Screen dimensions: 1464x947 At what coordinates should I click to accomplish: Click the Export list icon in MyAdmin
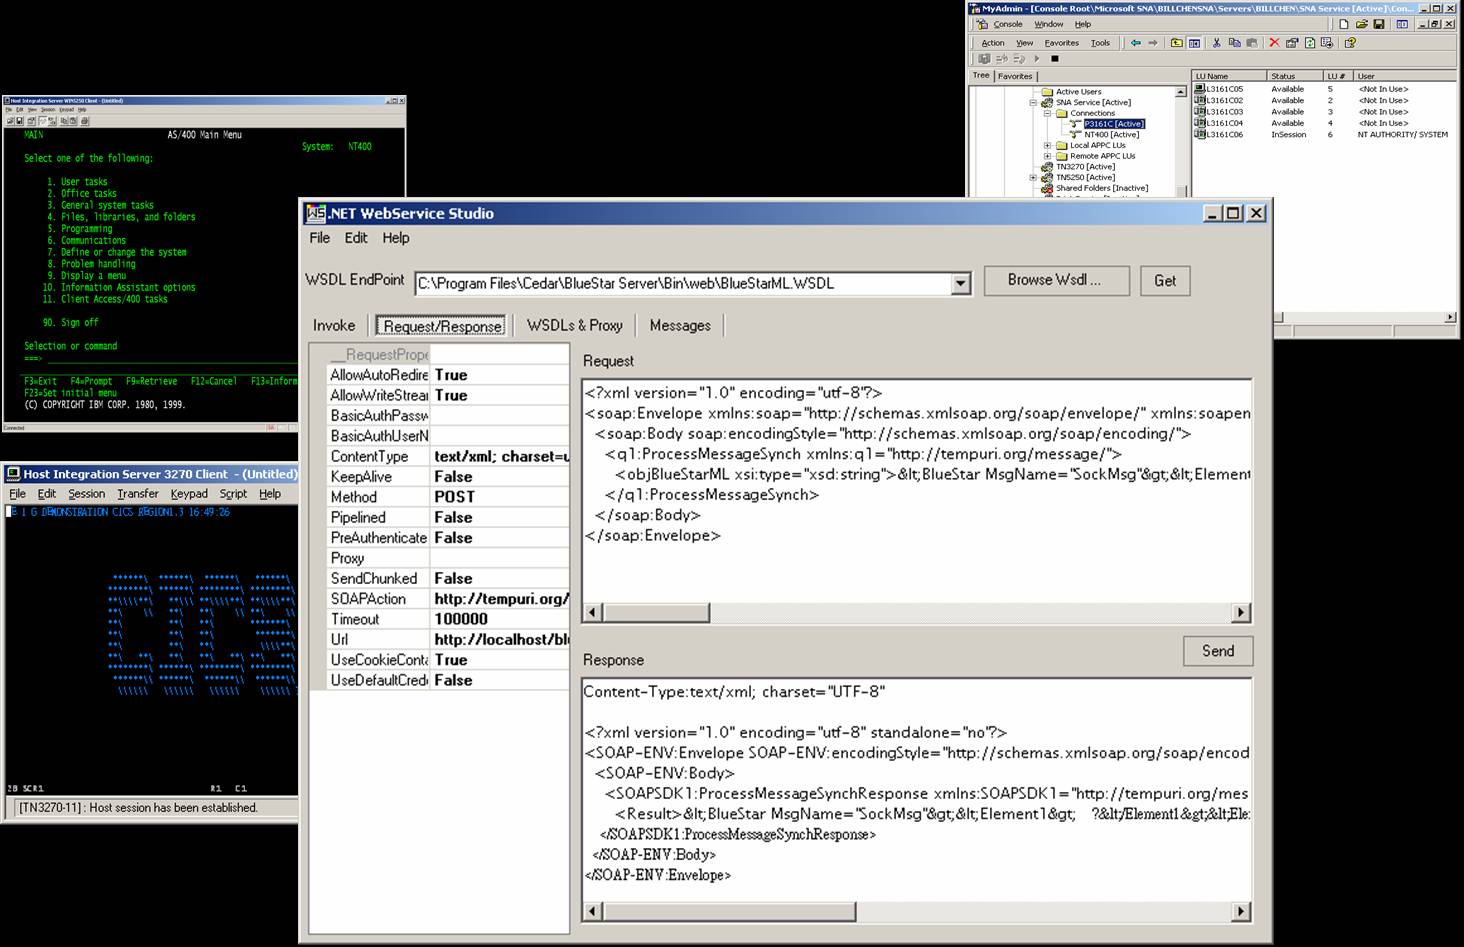click(x=1327, y=43)
